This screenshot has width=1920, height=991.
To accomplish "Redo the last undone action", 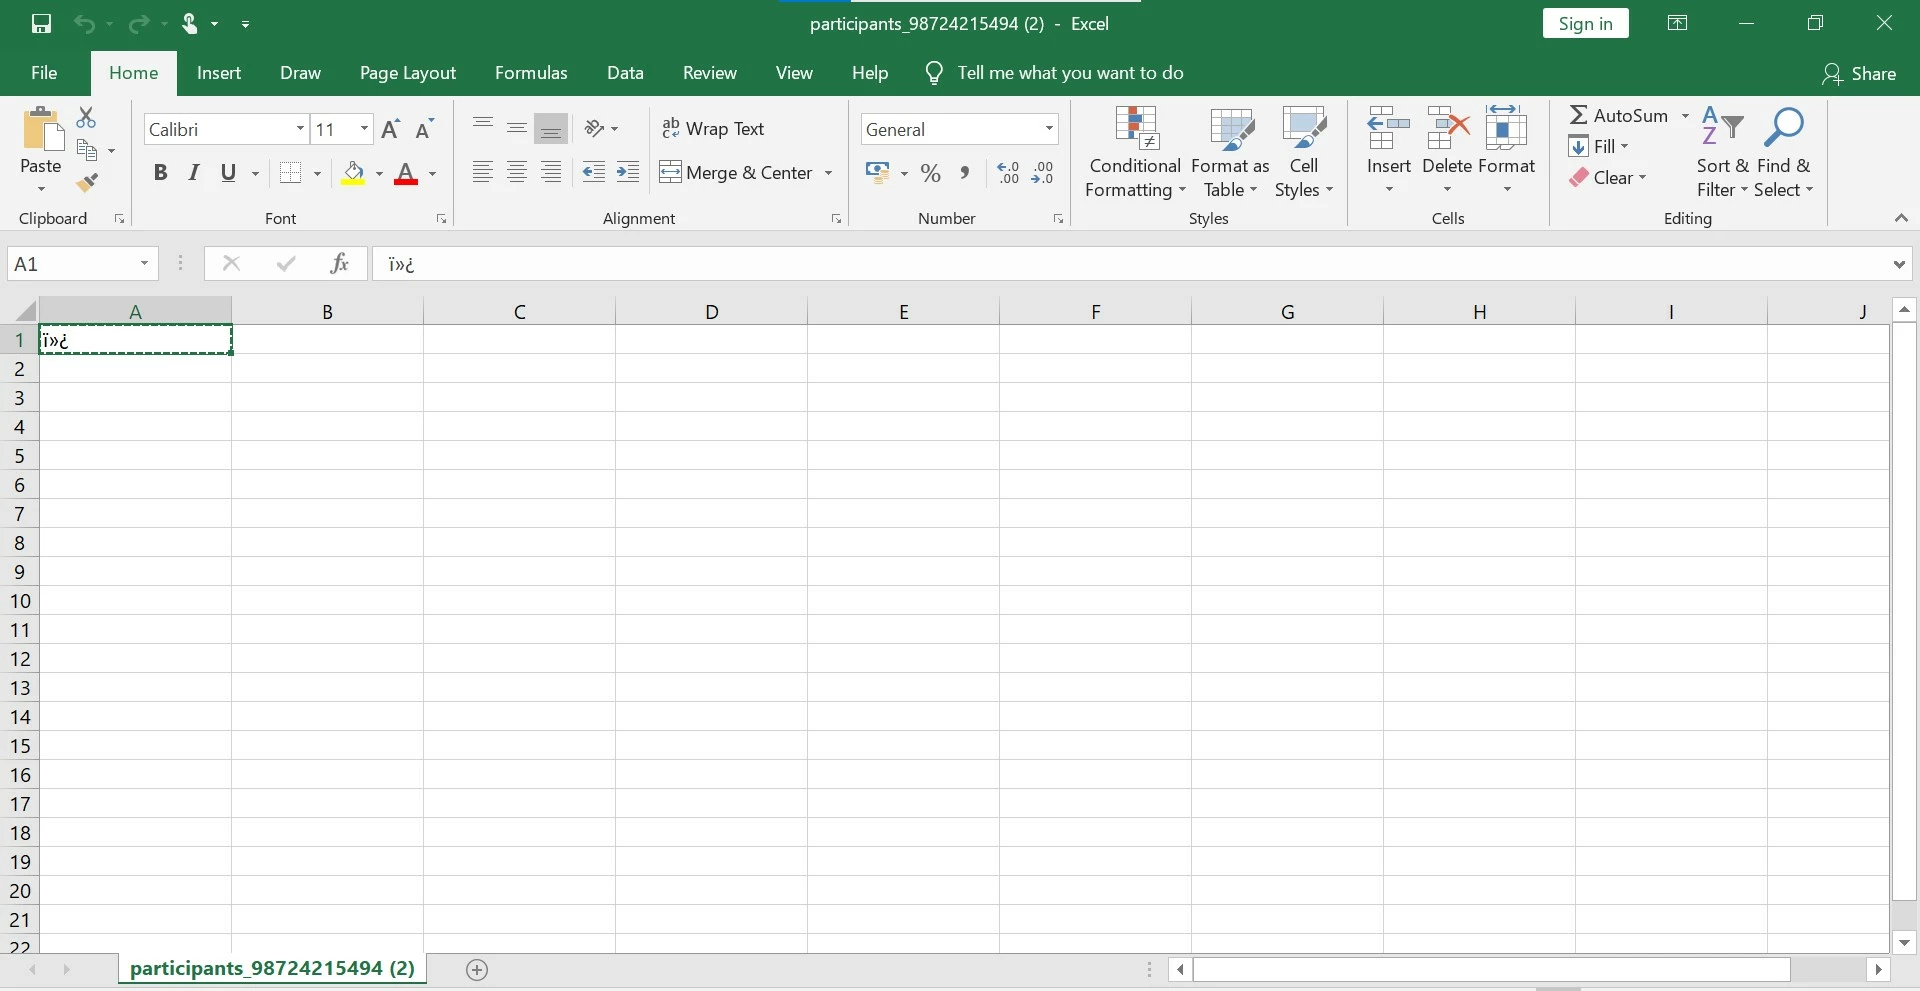I will coord(139,23).
